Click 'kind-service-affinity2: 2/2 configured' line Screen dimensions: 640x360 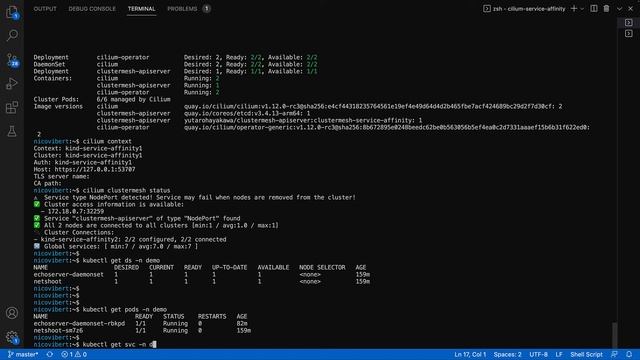tap(130, 240)
